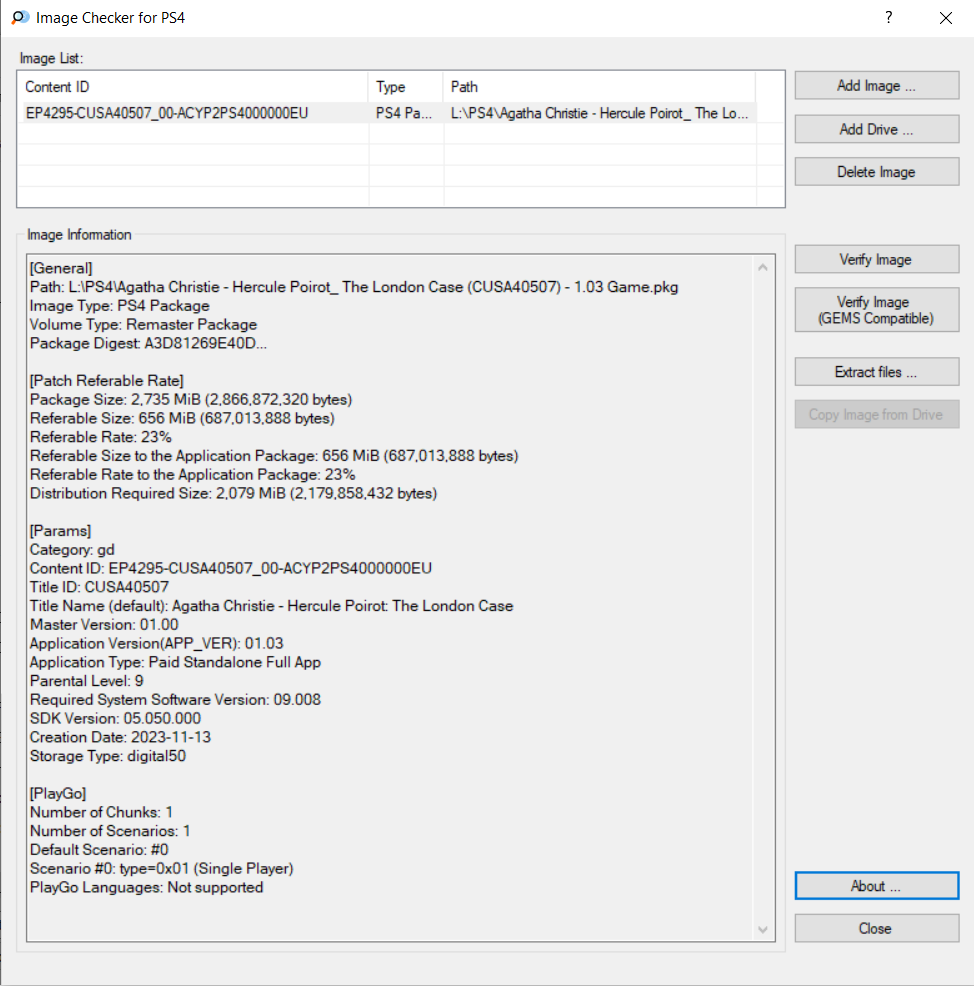Image resolution: width=974 pixels, height=986 pixels.
Task: Click the Content ID line in Params
Action: click(x=231, y=568)
